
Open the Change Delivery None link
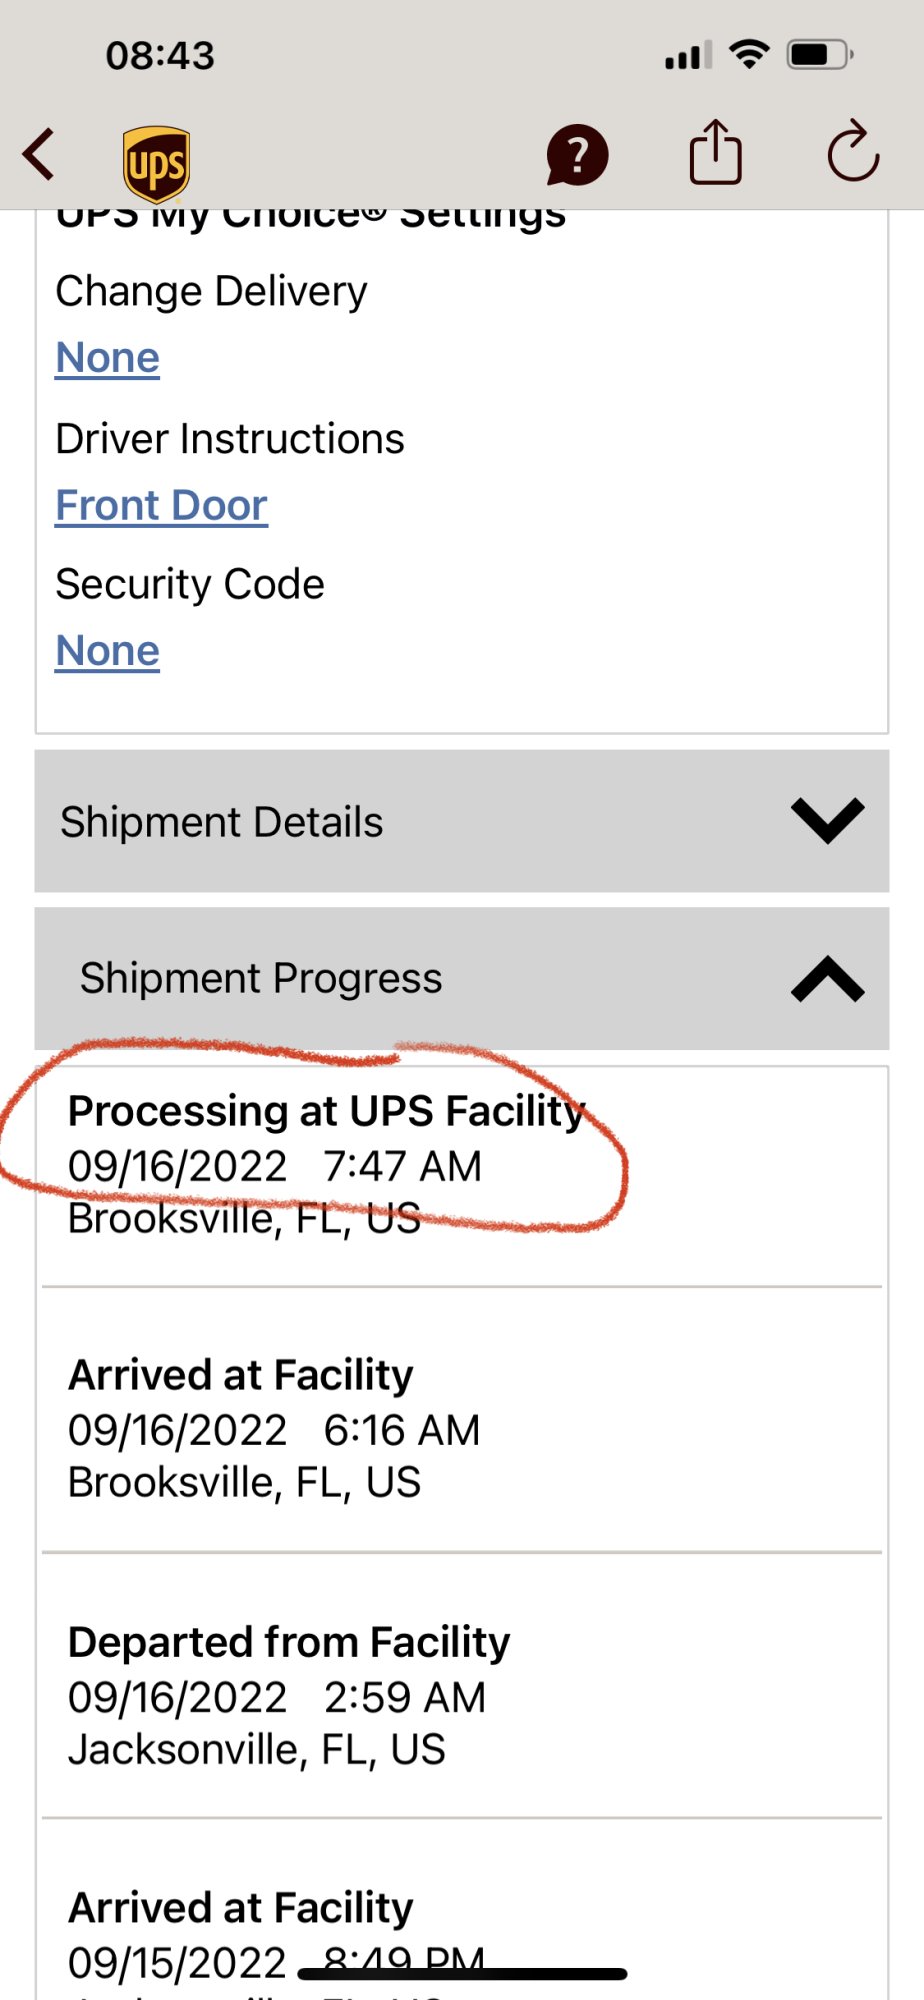108,358
